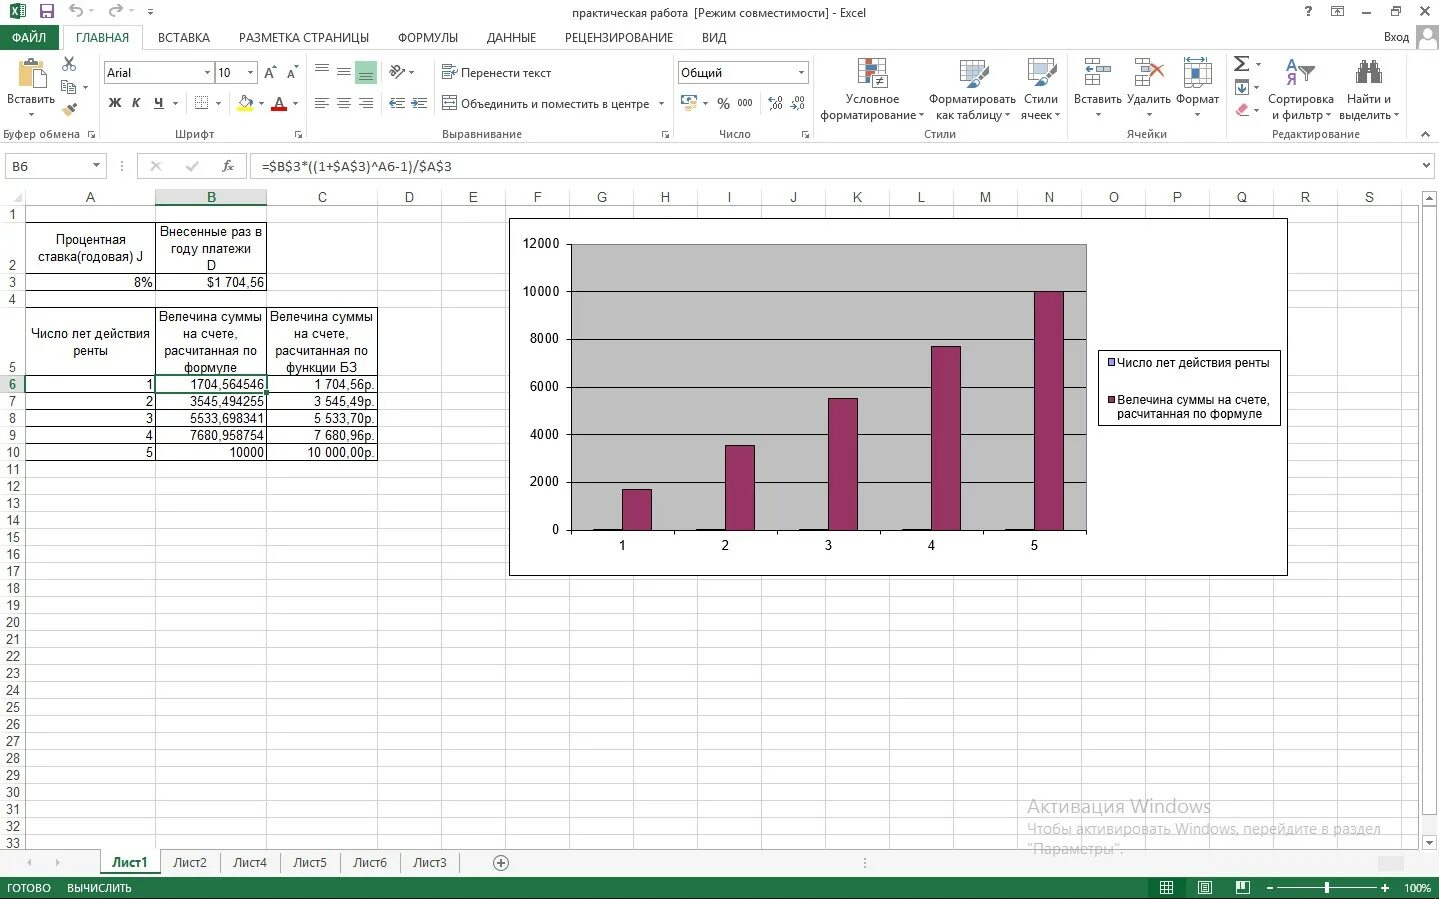Click the AutoSum sigma icon

point(1242,64)
